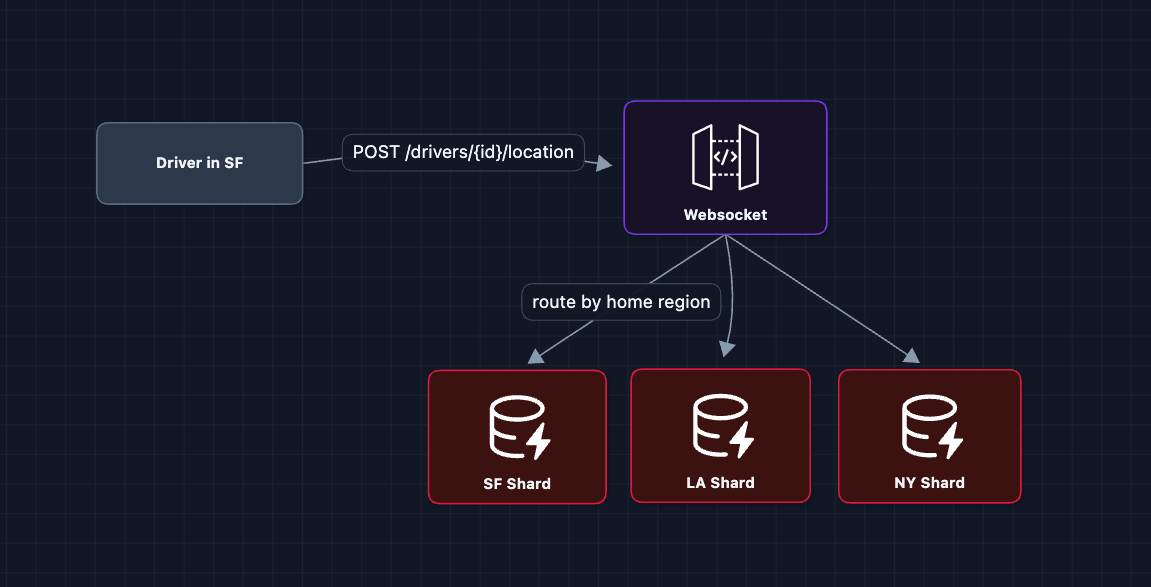The width and height of the screenshot is (1151, 587).
Task: Click the line between Driver in SF and POST label
Action: pyautogui.click(x=322, y=160)
